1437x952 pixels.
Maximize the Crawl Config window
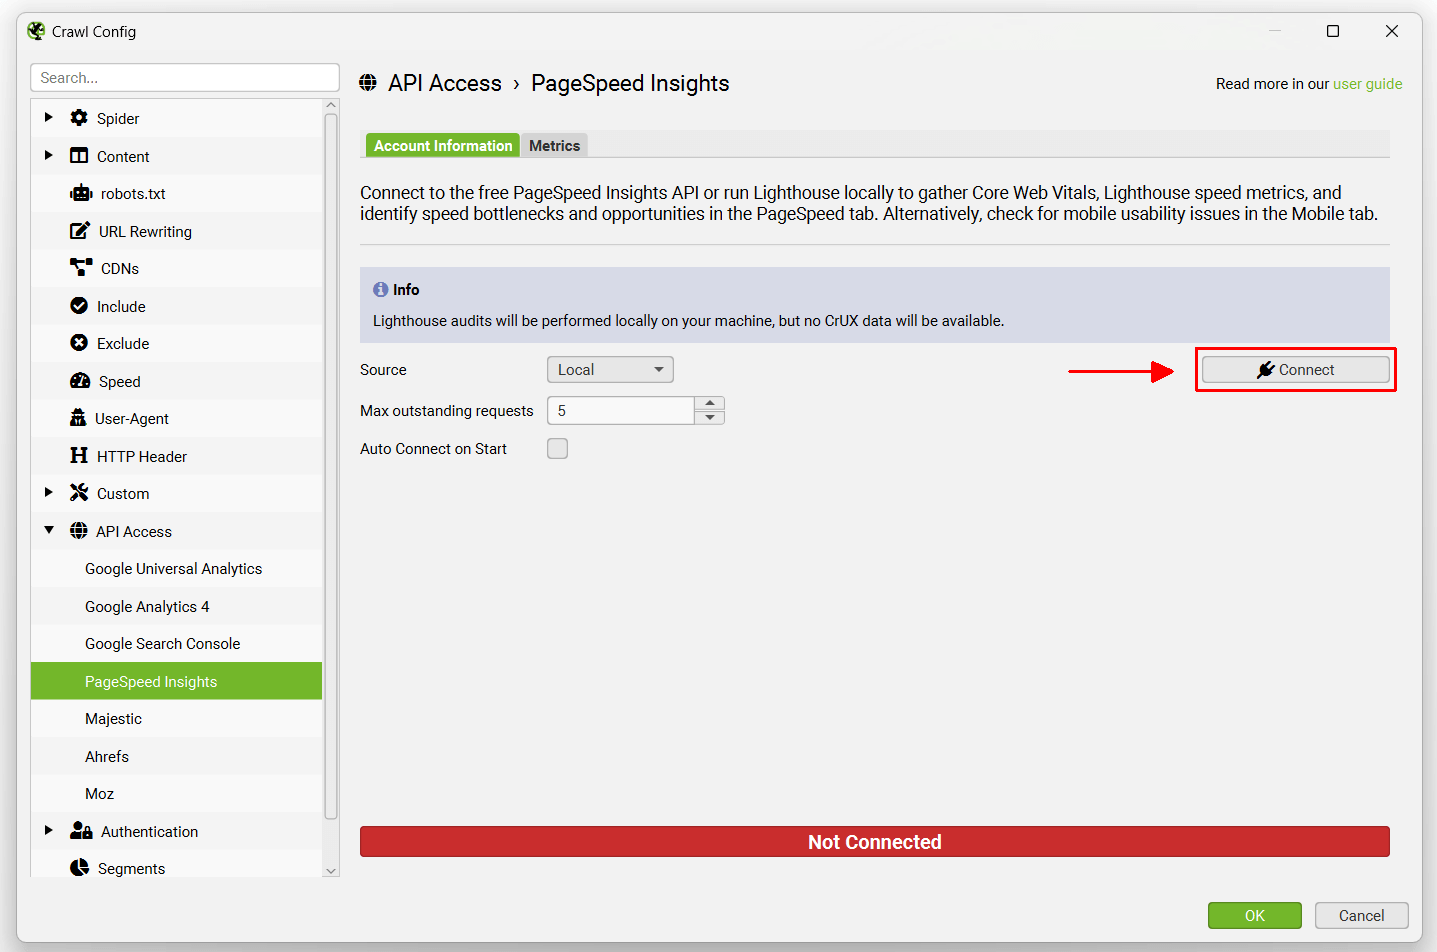[1333, 31]
